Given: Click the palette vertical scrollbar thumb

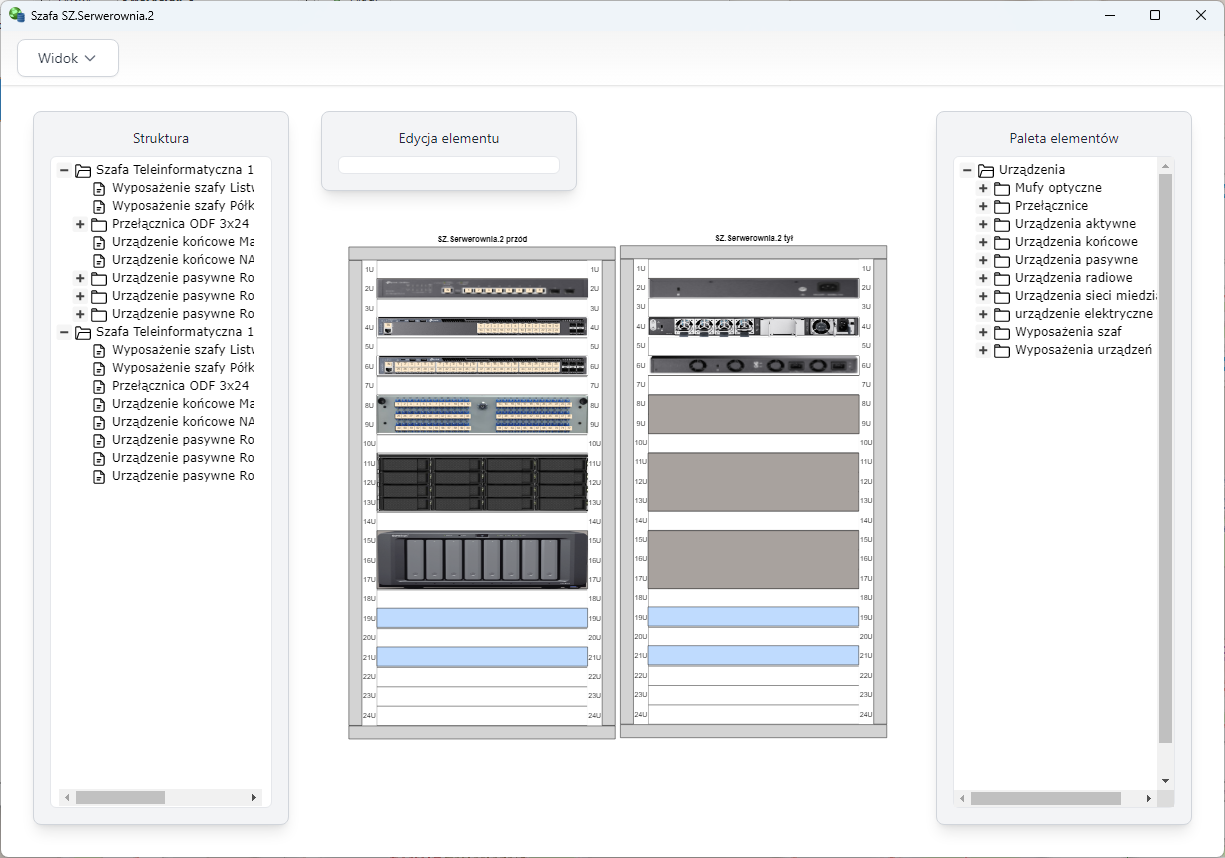Looking at the screenshot, I should click(x=1165, y=458).
